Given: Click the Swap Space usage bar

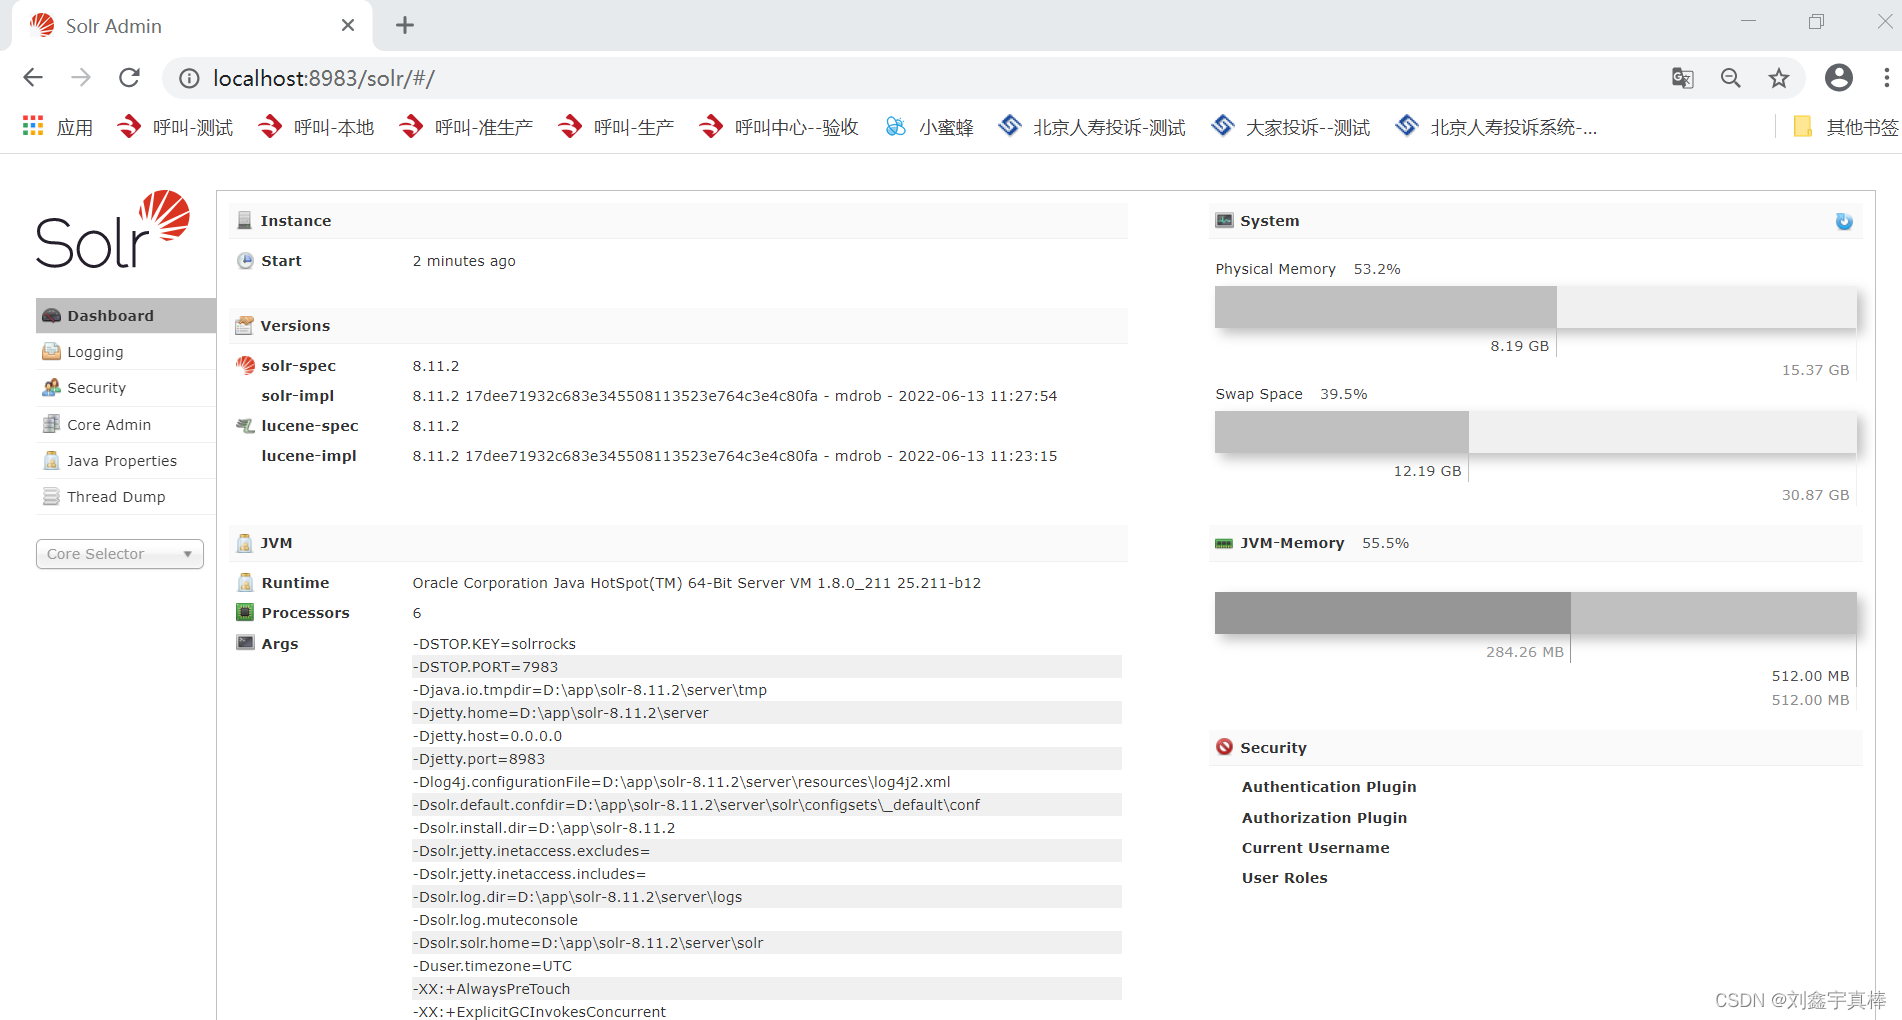Looking at the screenshot, I should click(1535, 432).
